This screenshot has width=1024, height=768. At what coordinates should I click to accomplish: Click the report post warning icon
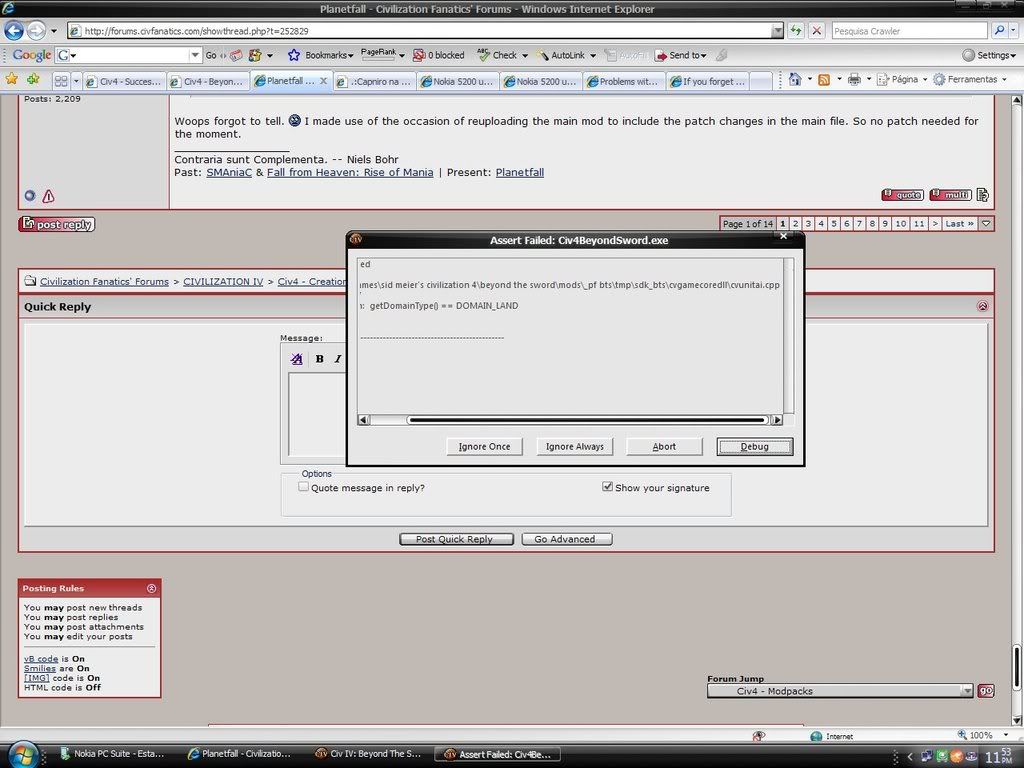[x=48, y=196]
